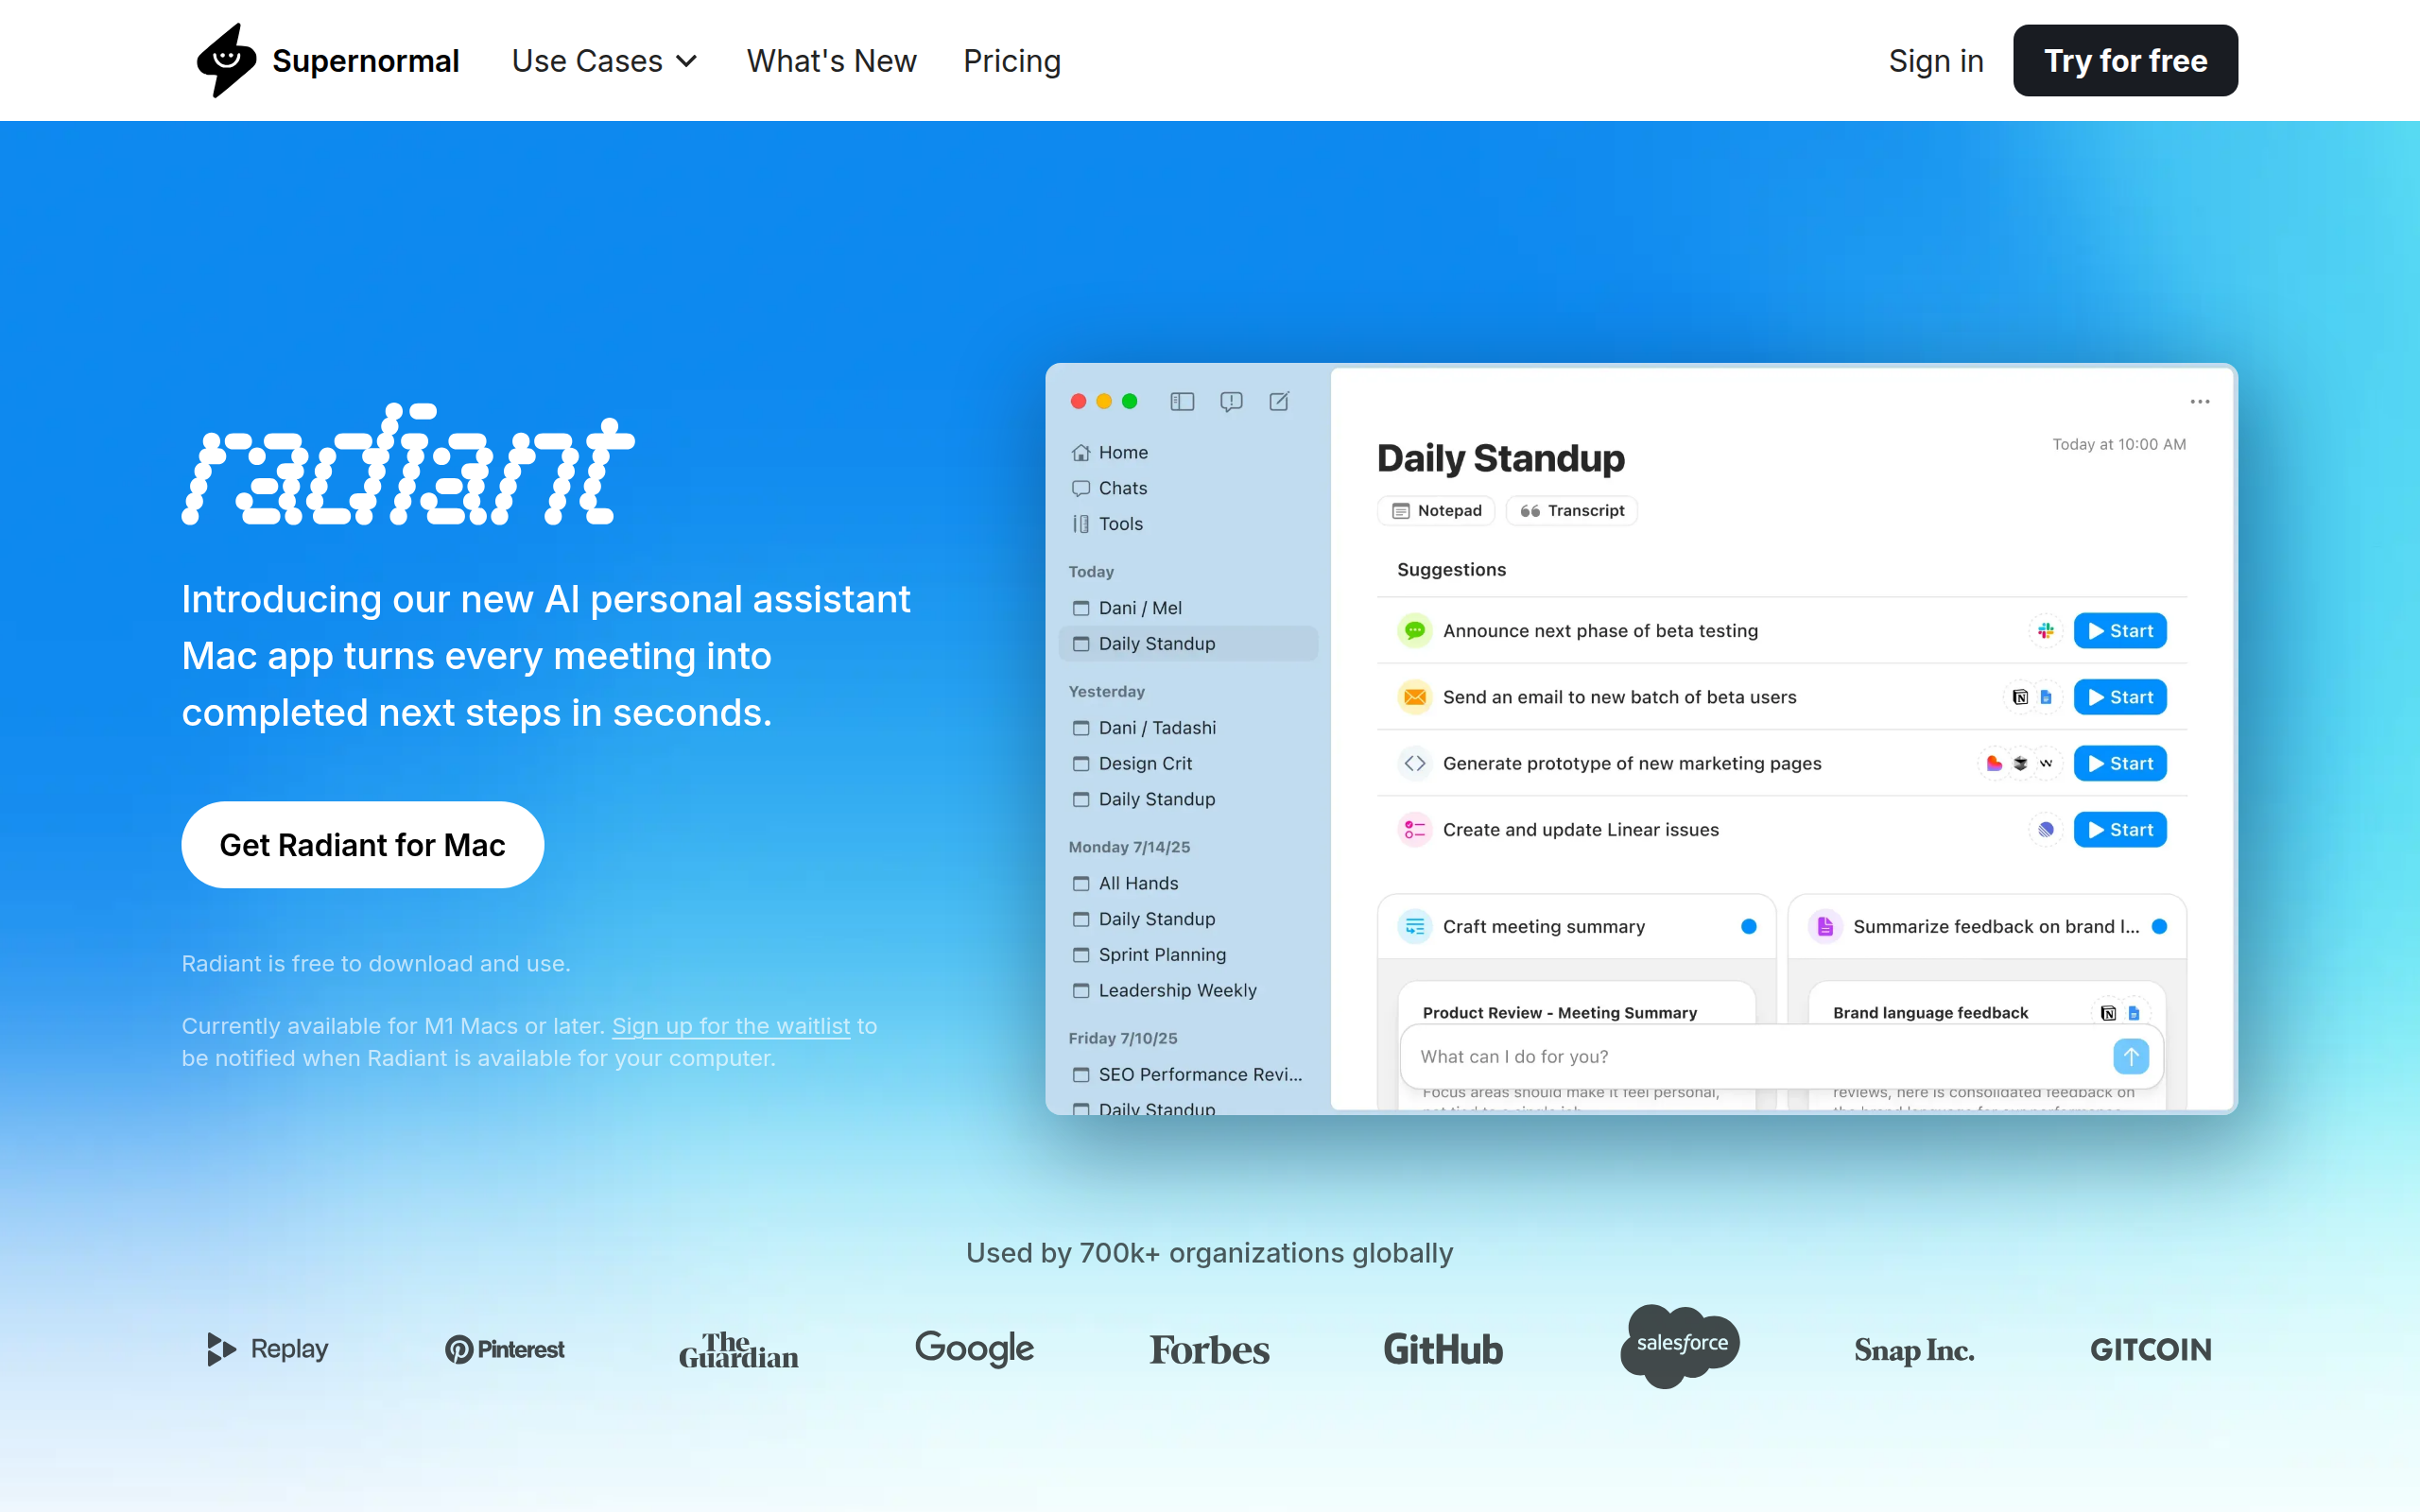Switch to the Transcript tab
This screenshot has height=1512, width=2420.
1571,510
